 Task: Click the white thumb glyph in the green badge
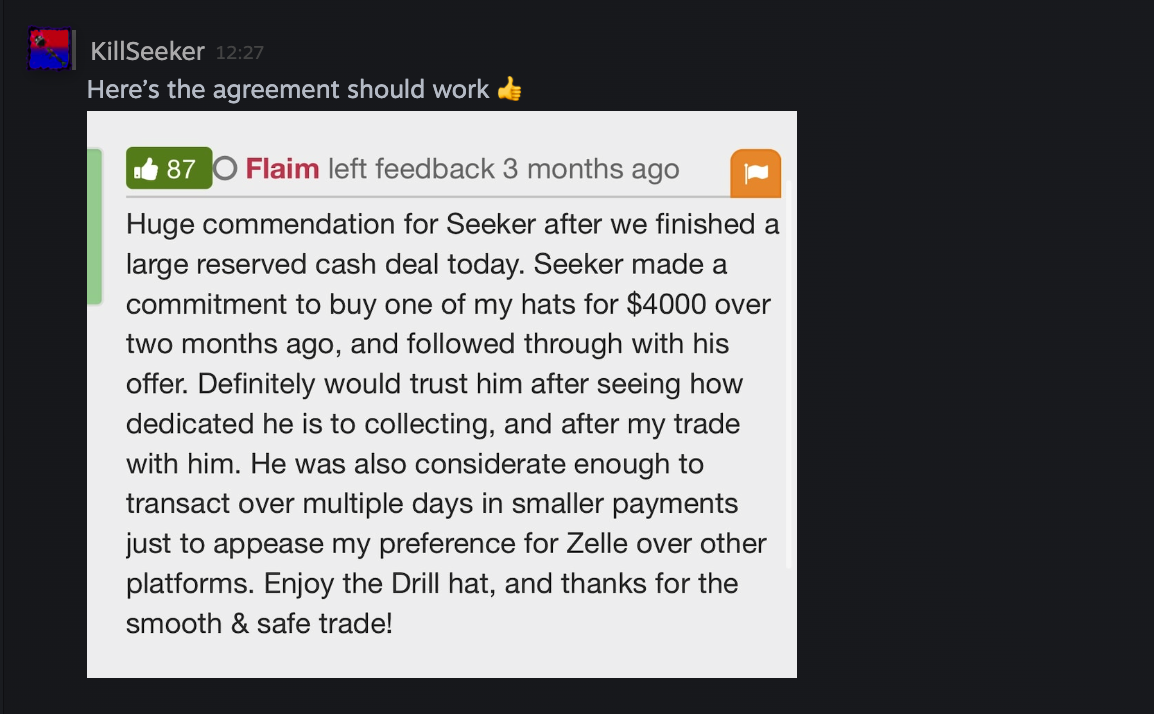pos(146,169)
